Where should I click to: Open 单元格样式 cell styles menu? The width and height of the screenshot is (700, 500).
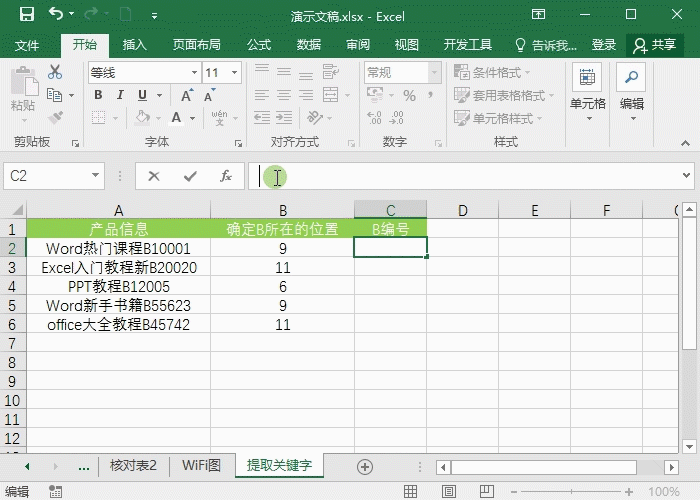coord(498,118)
